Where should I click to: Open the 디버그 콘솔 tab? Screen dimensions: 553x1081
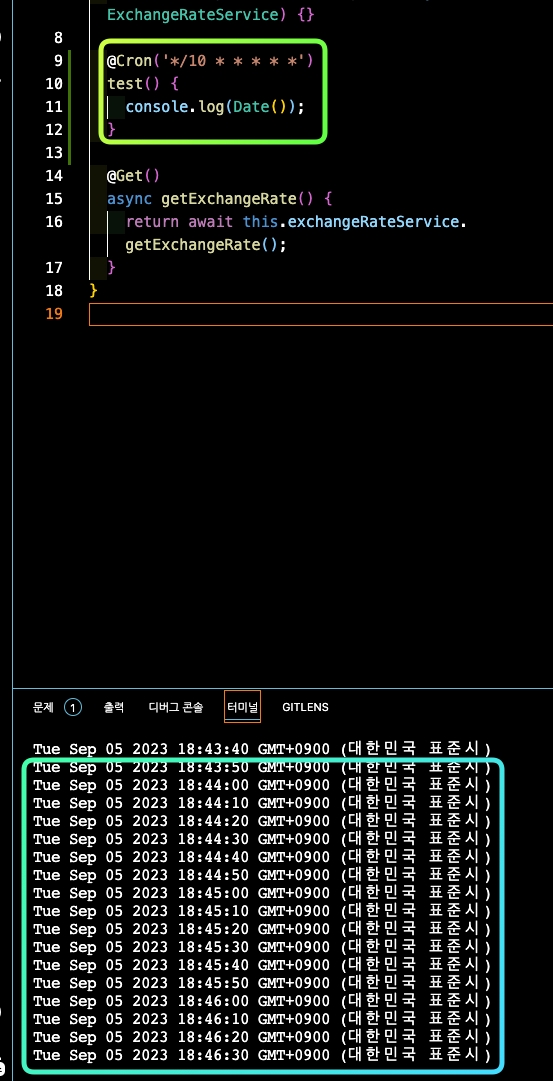click(x=176, y=707)
